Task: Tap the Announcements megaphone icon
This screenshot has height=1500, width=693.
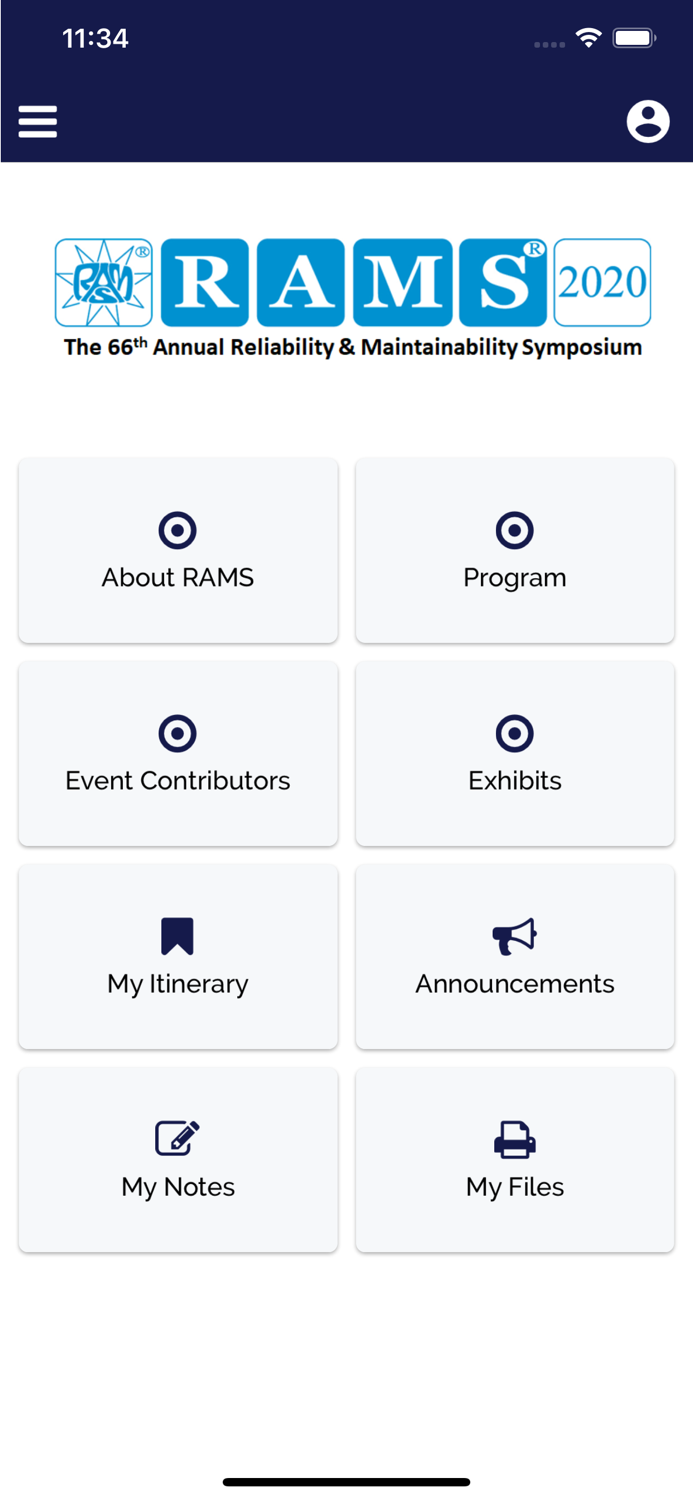Action: [x=515, y=936]
